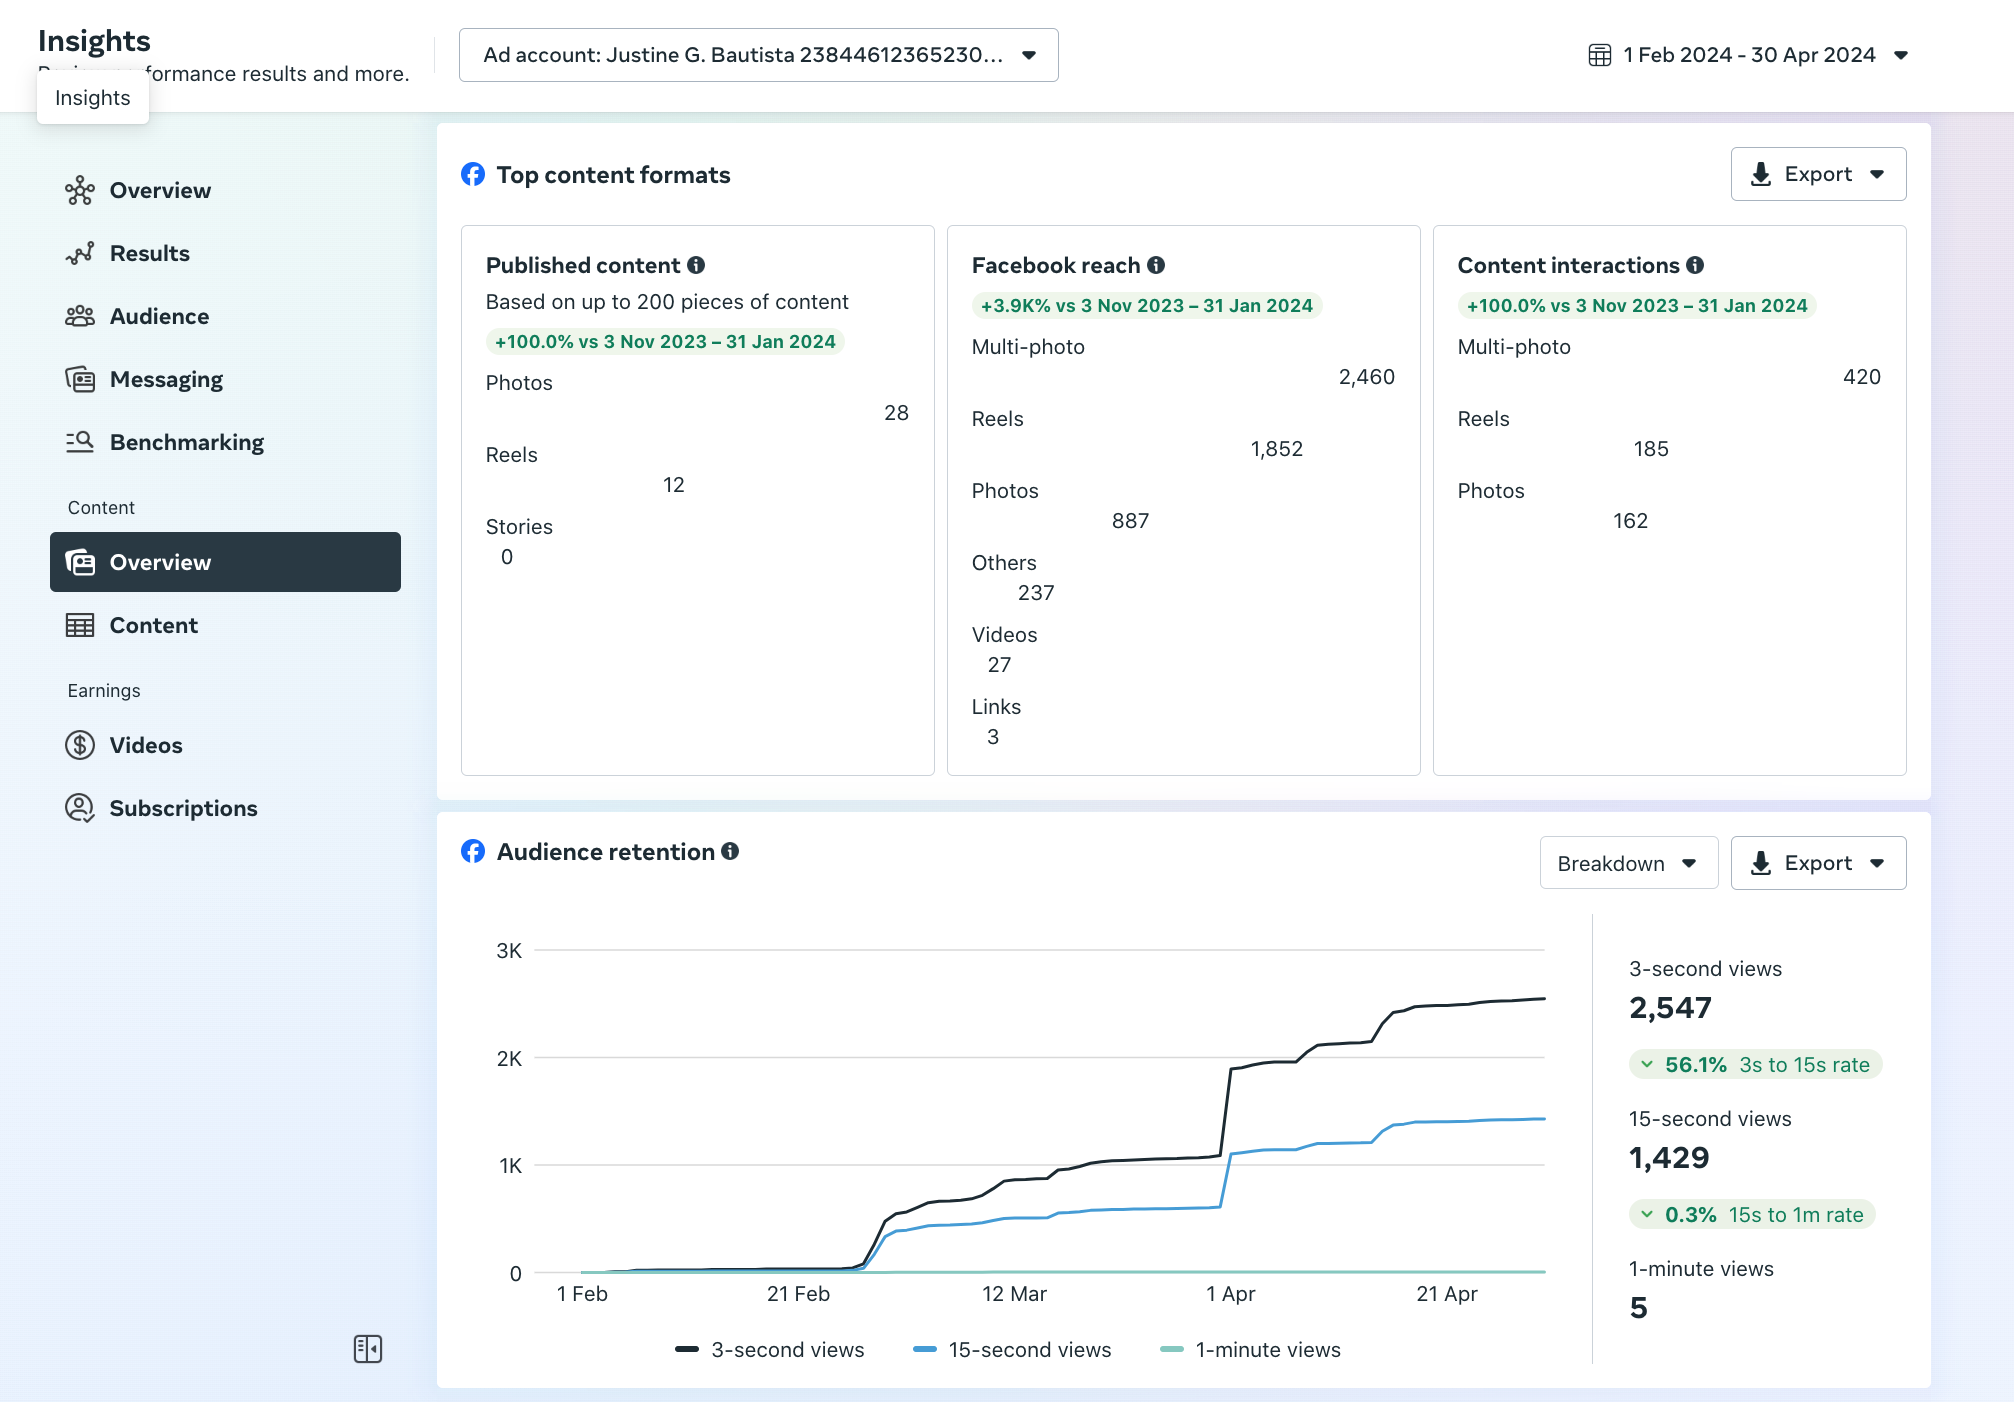Click the Benchmarking sidebar icon
2014x1402 pixels.
click(80, 442)
